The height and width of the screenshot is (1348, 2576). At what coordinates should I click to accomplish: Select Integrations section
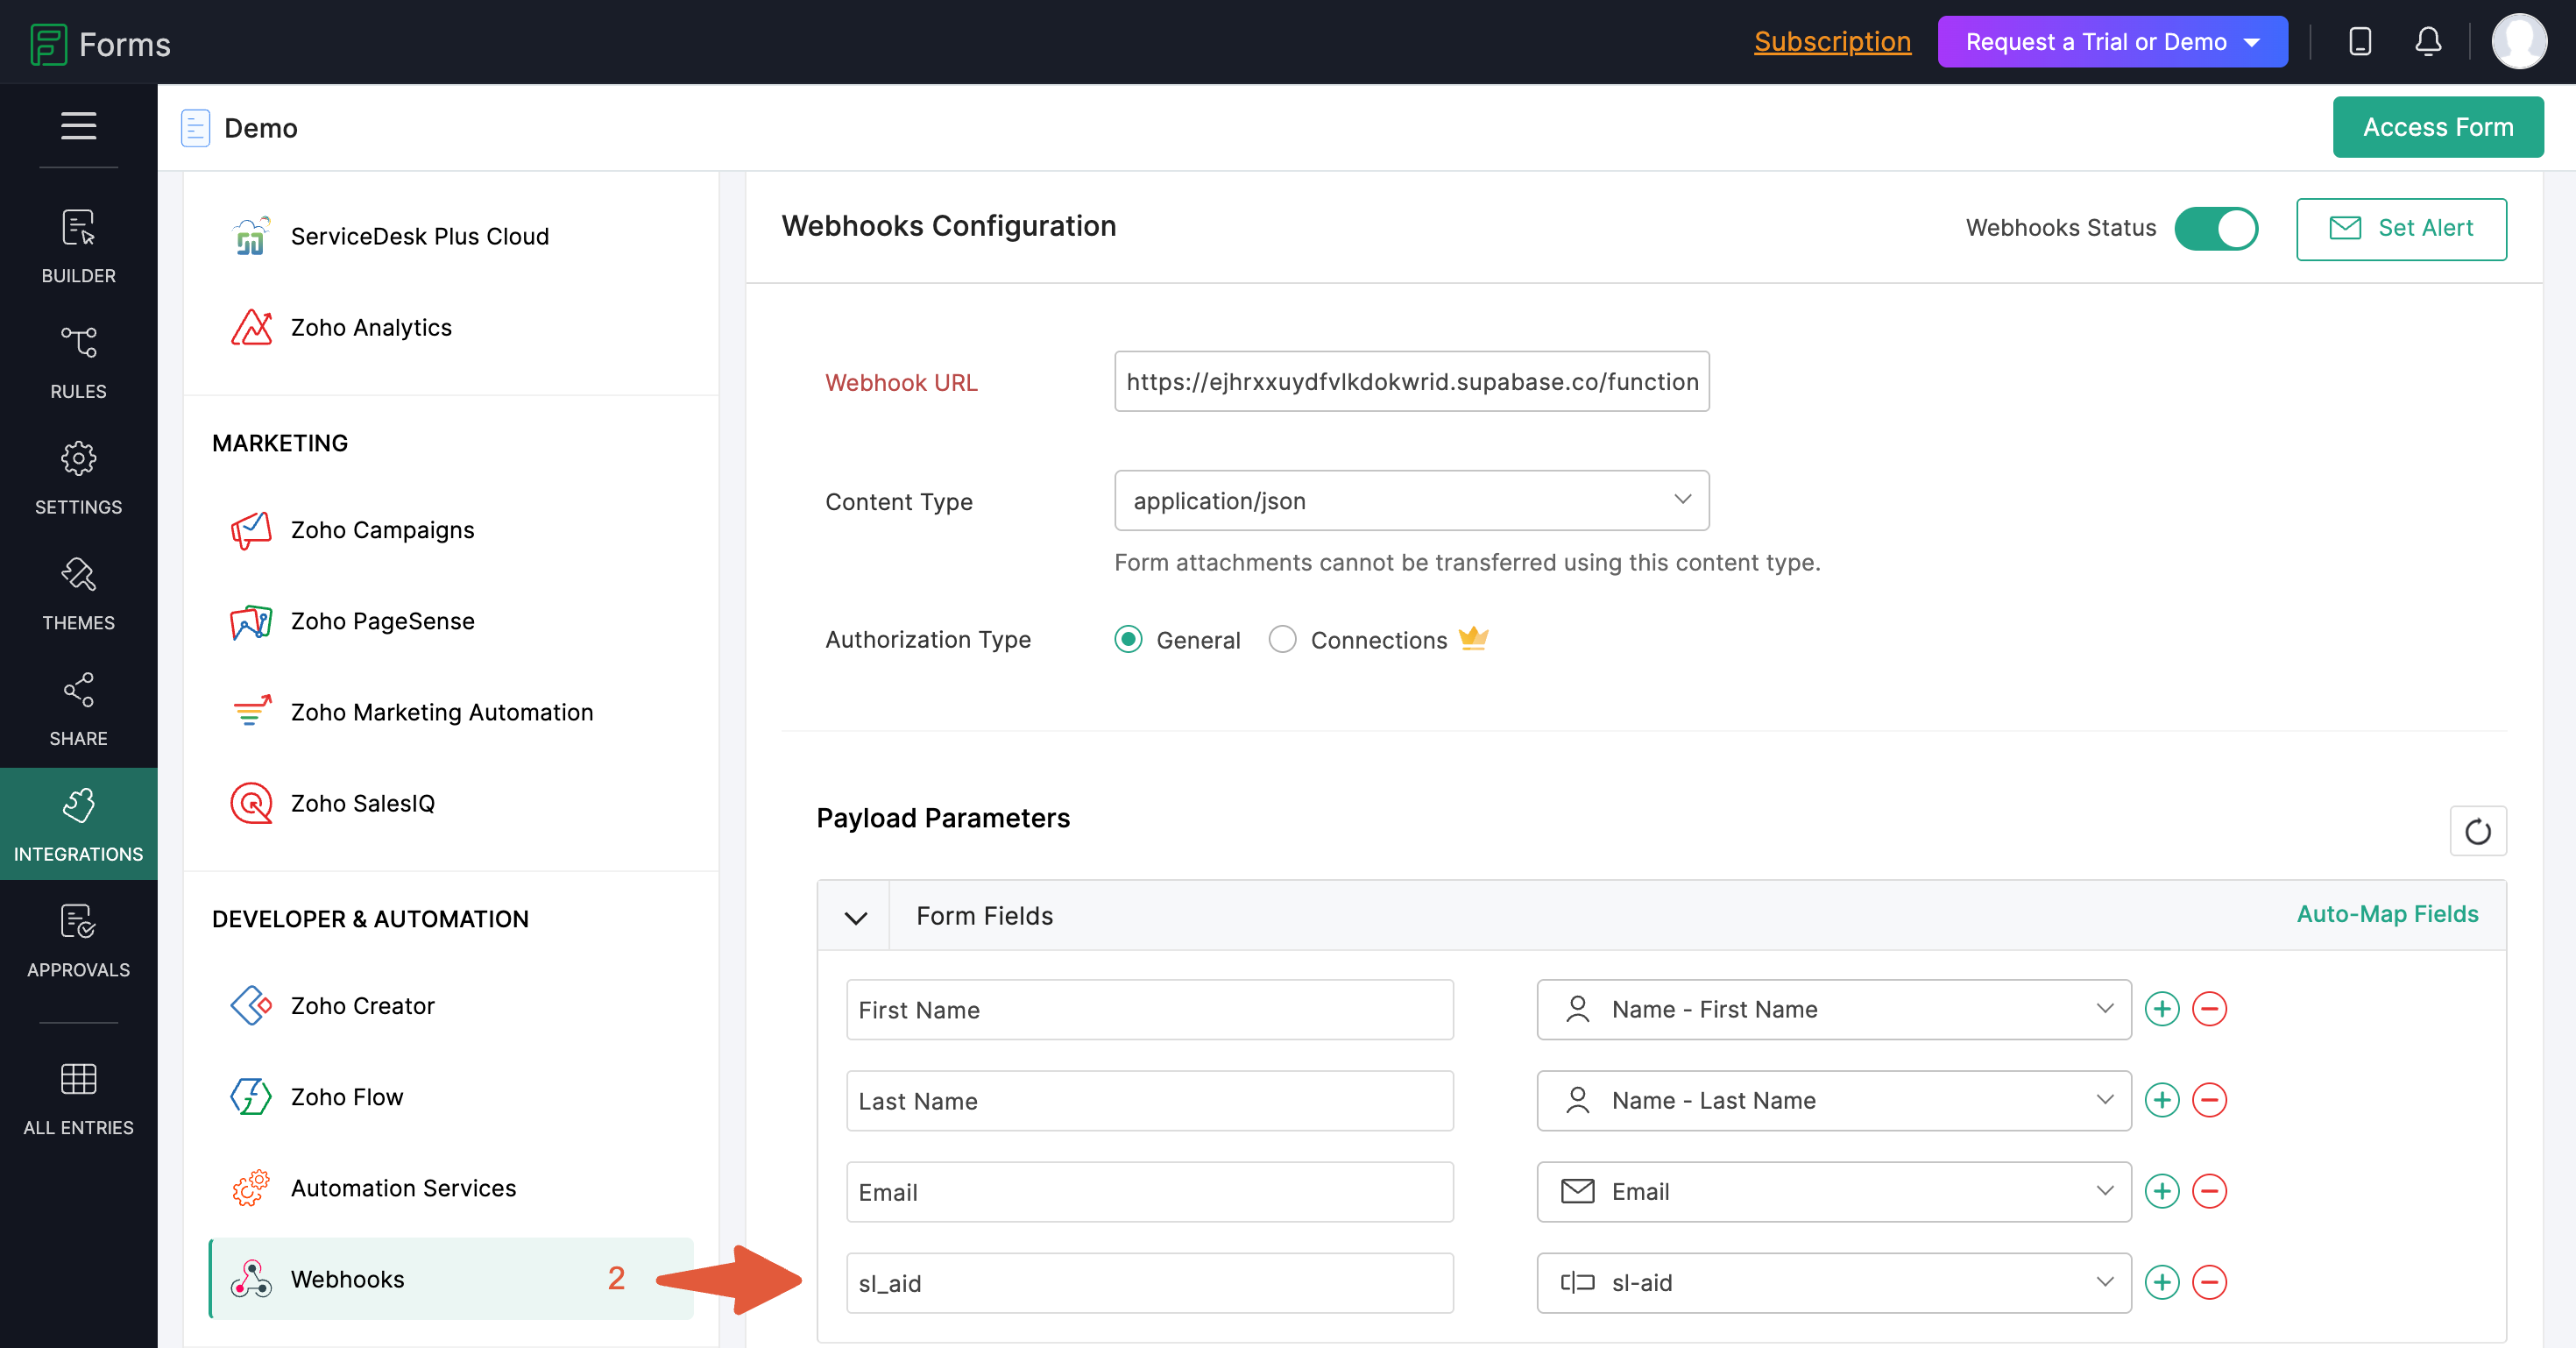point(78,824)
